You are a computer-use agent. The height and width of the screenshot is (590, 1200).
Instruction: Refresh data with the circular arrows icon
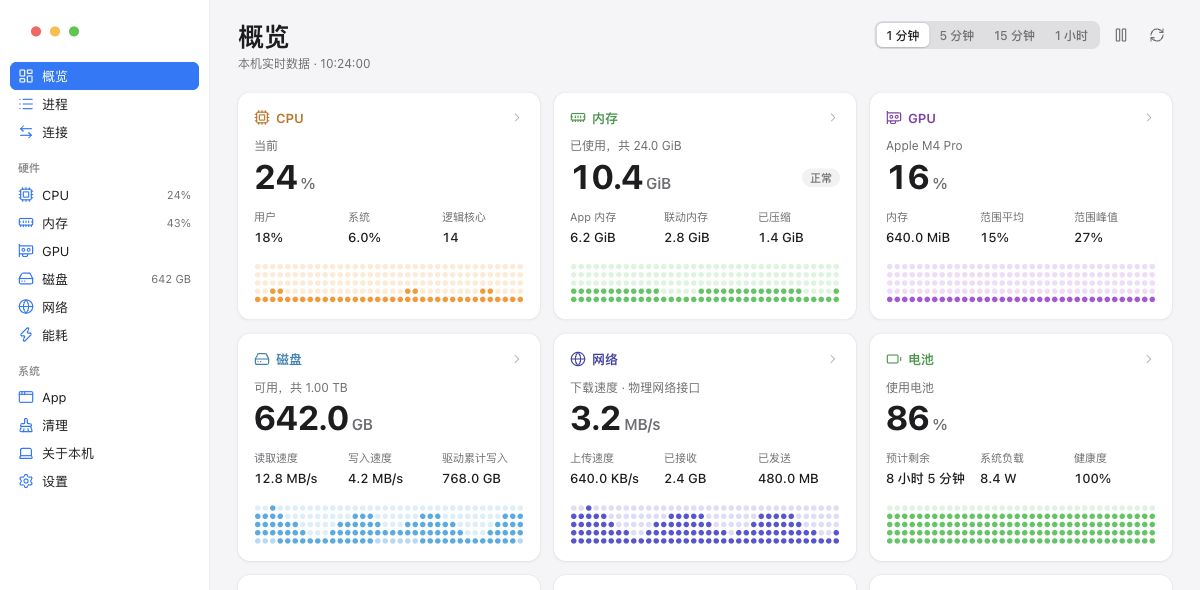1157,35
